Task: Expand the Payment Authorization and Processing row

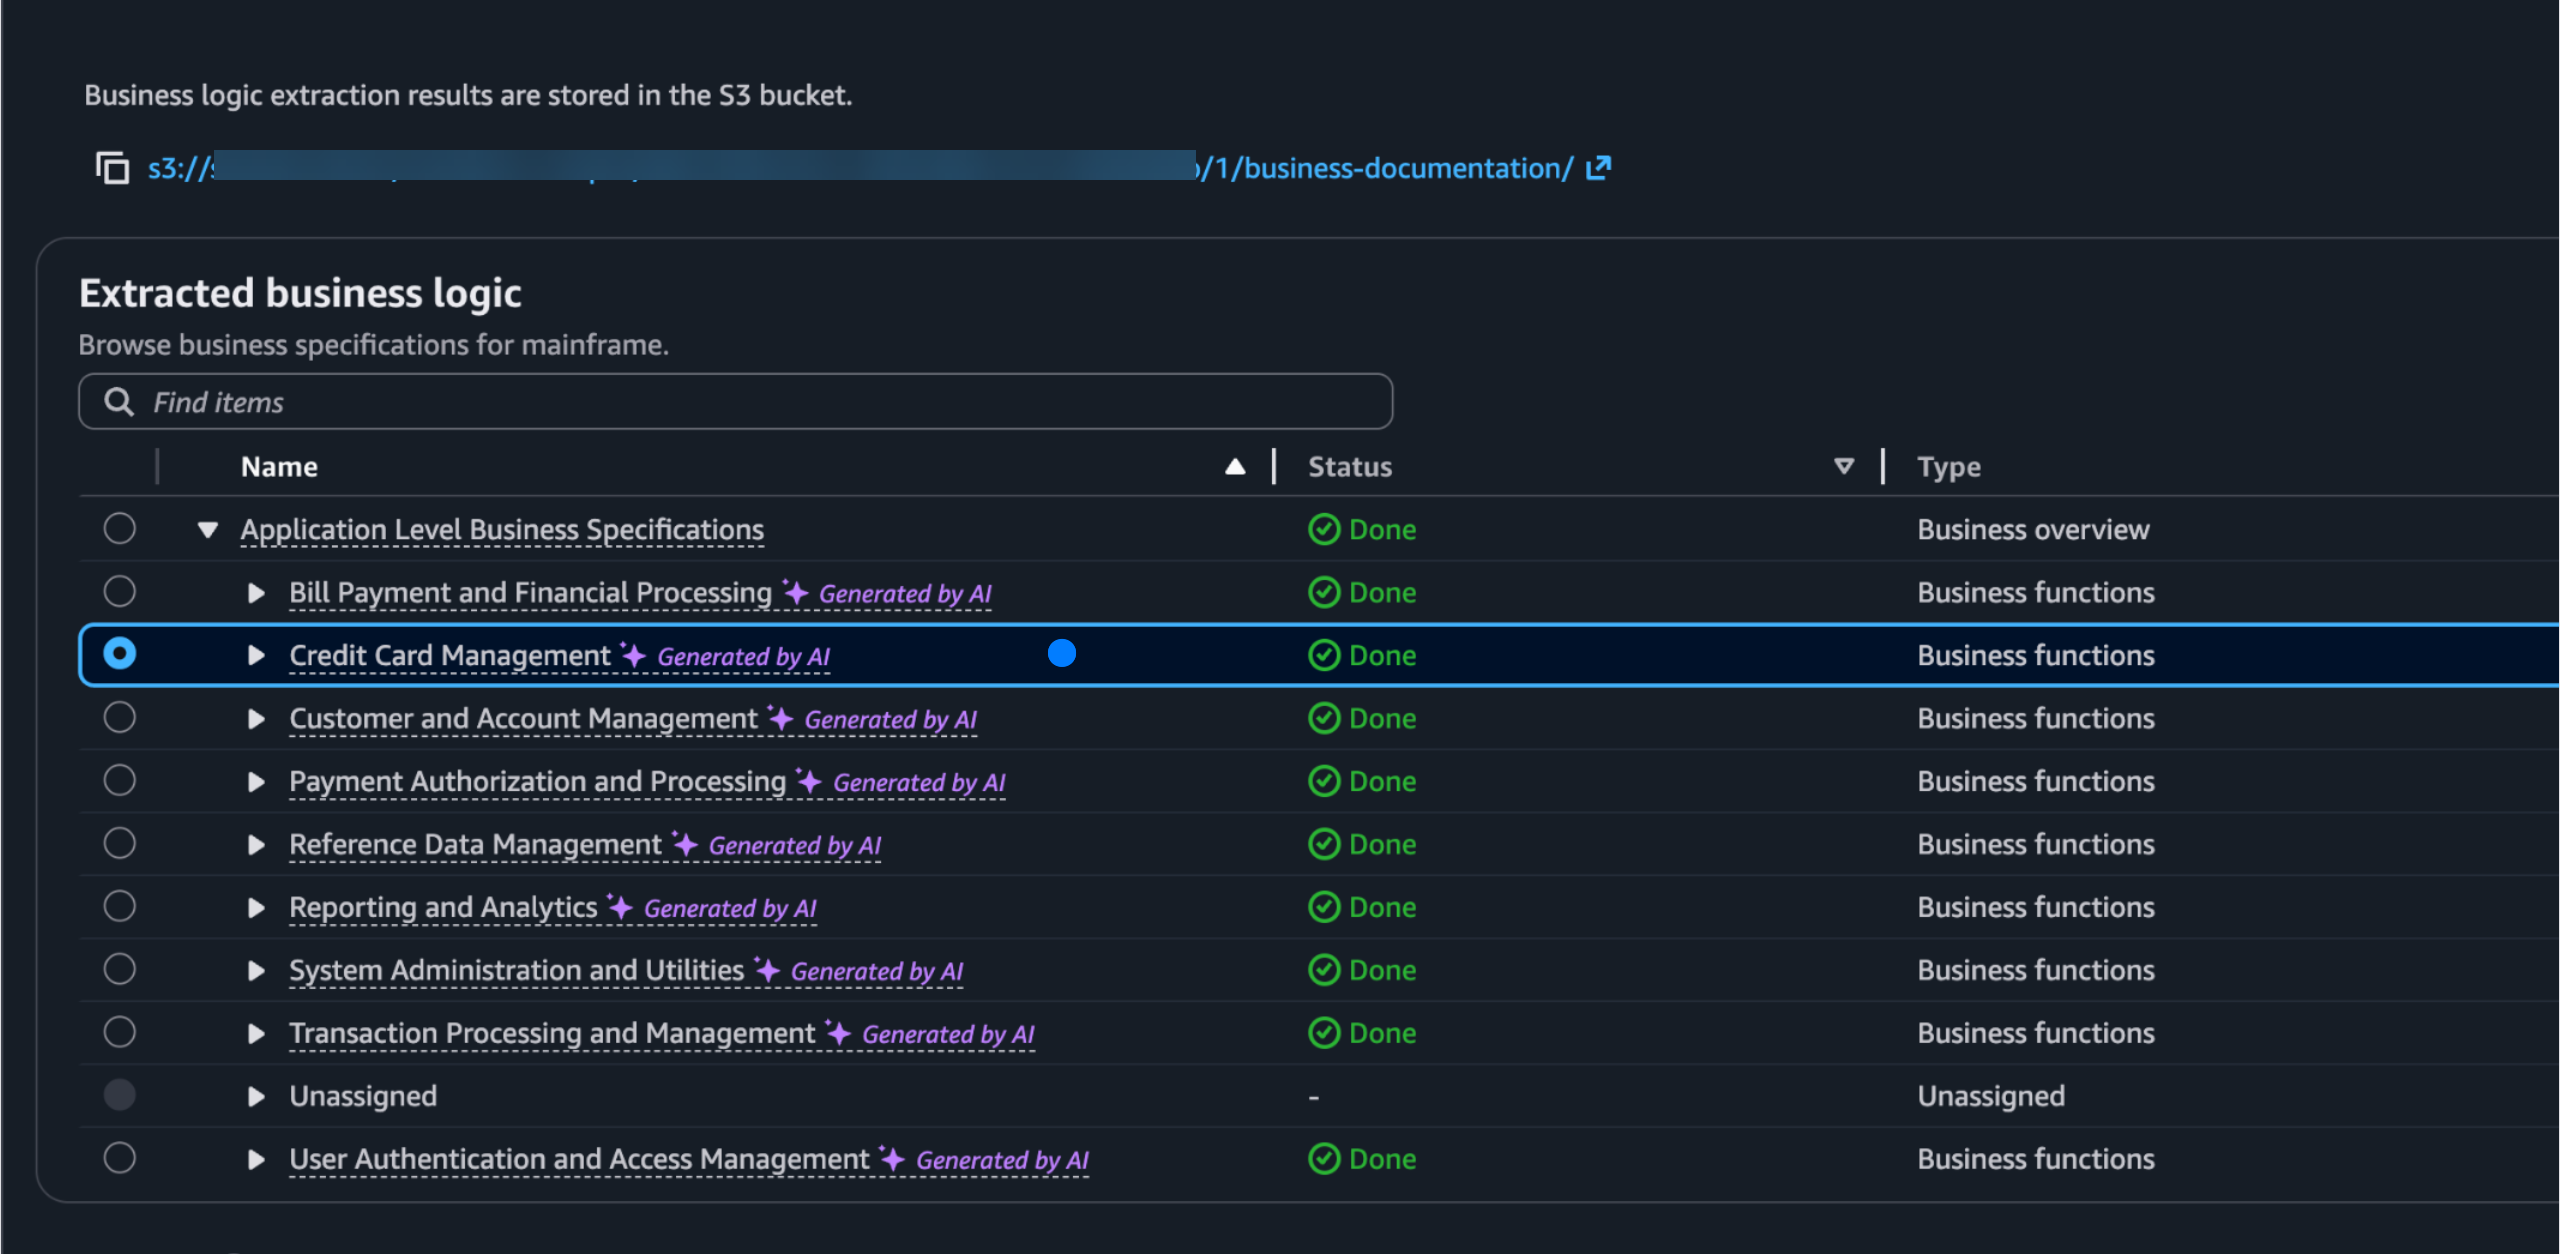Action: 256,781
